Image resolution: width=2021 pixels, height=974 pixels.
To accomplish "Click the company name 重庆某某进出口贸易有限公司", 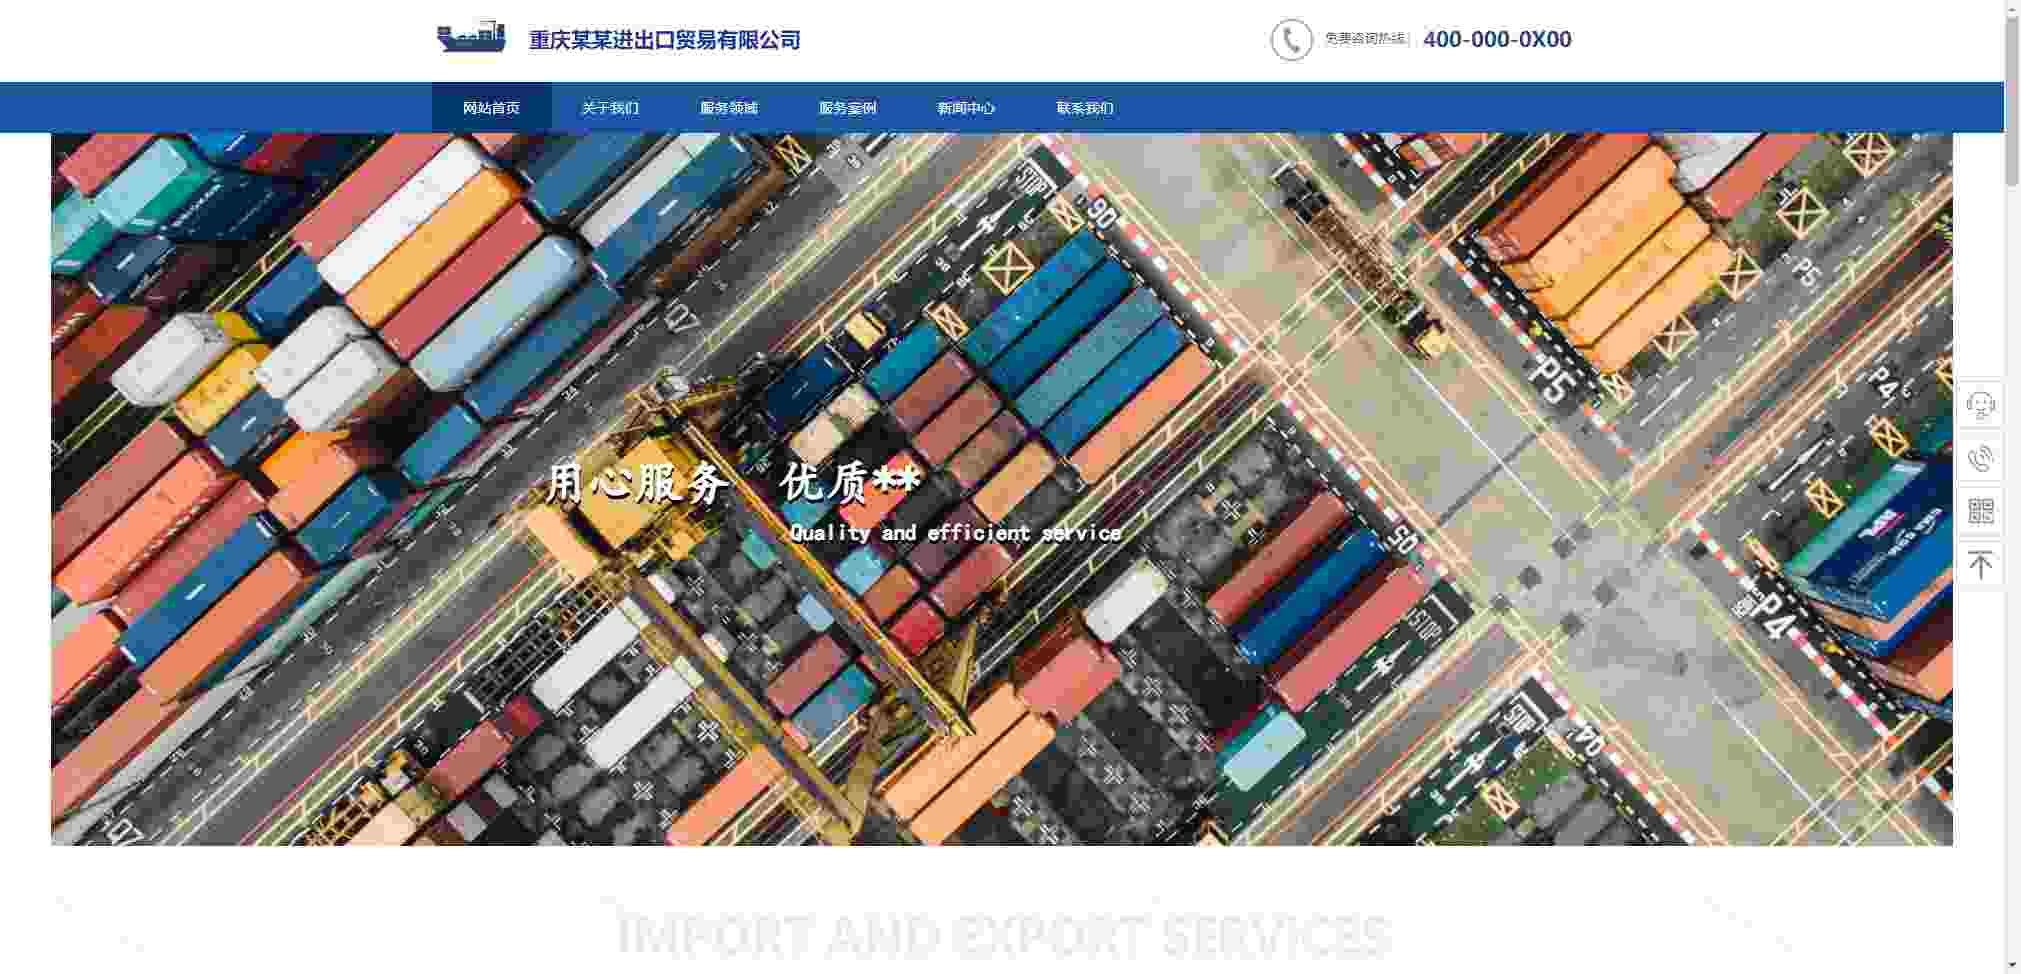I will (665, 40).
